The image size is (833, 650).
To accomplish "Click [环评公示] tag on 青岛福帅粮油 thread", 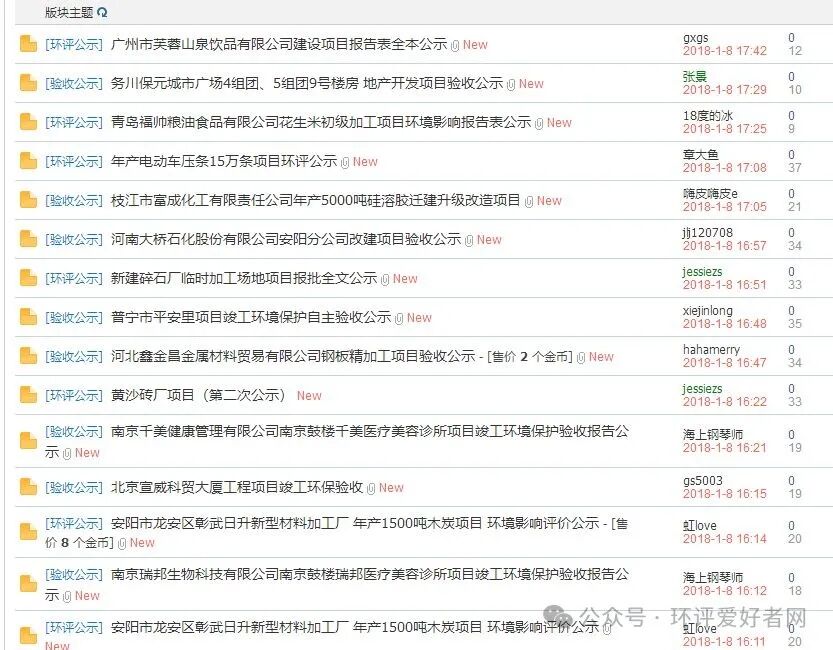I will tap(74, 122).
